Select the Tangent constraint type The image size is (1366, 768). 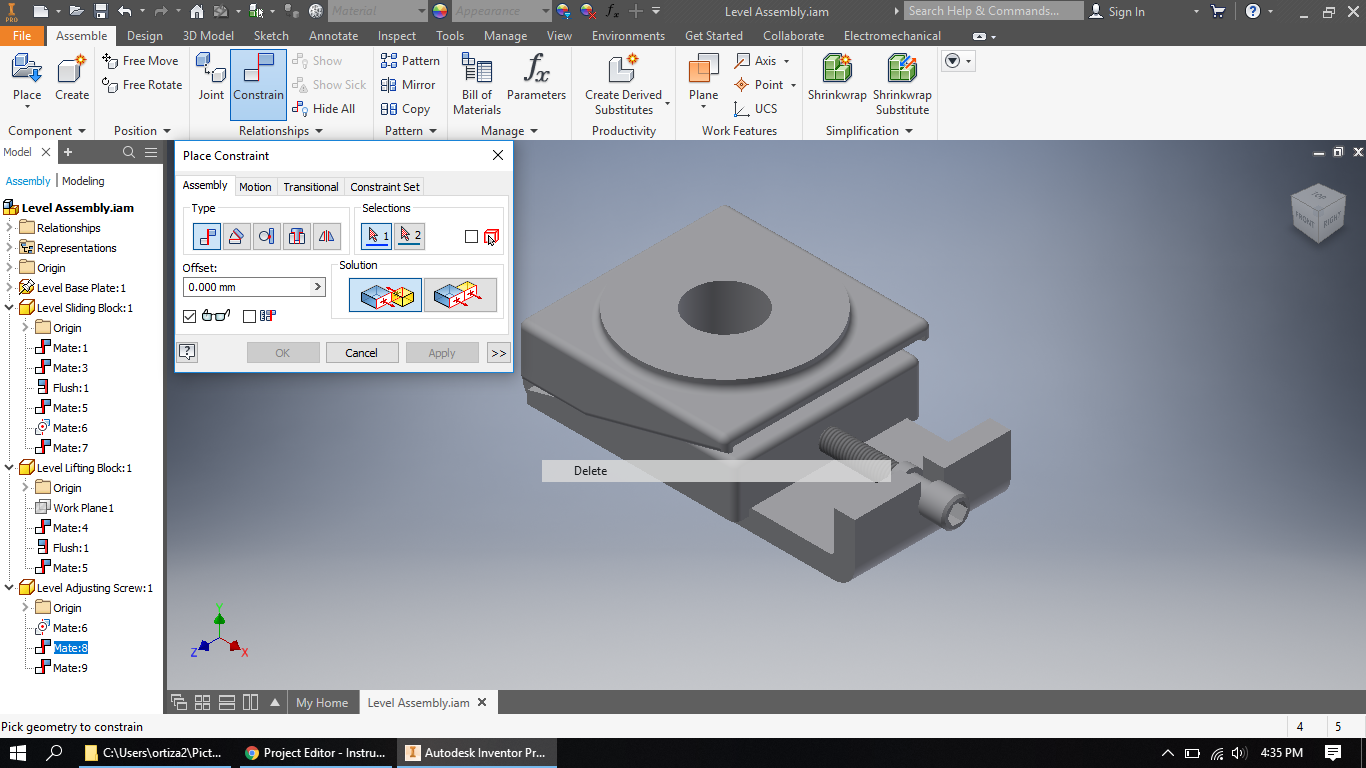265,236
